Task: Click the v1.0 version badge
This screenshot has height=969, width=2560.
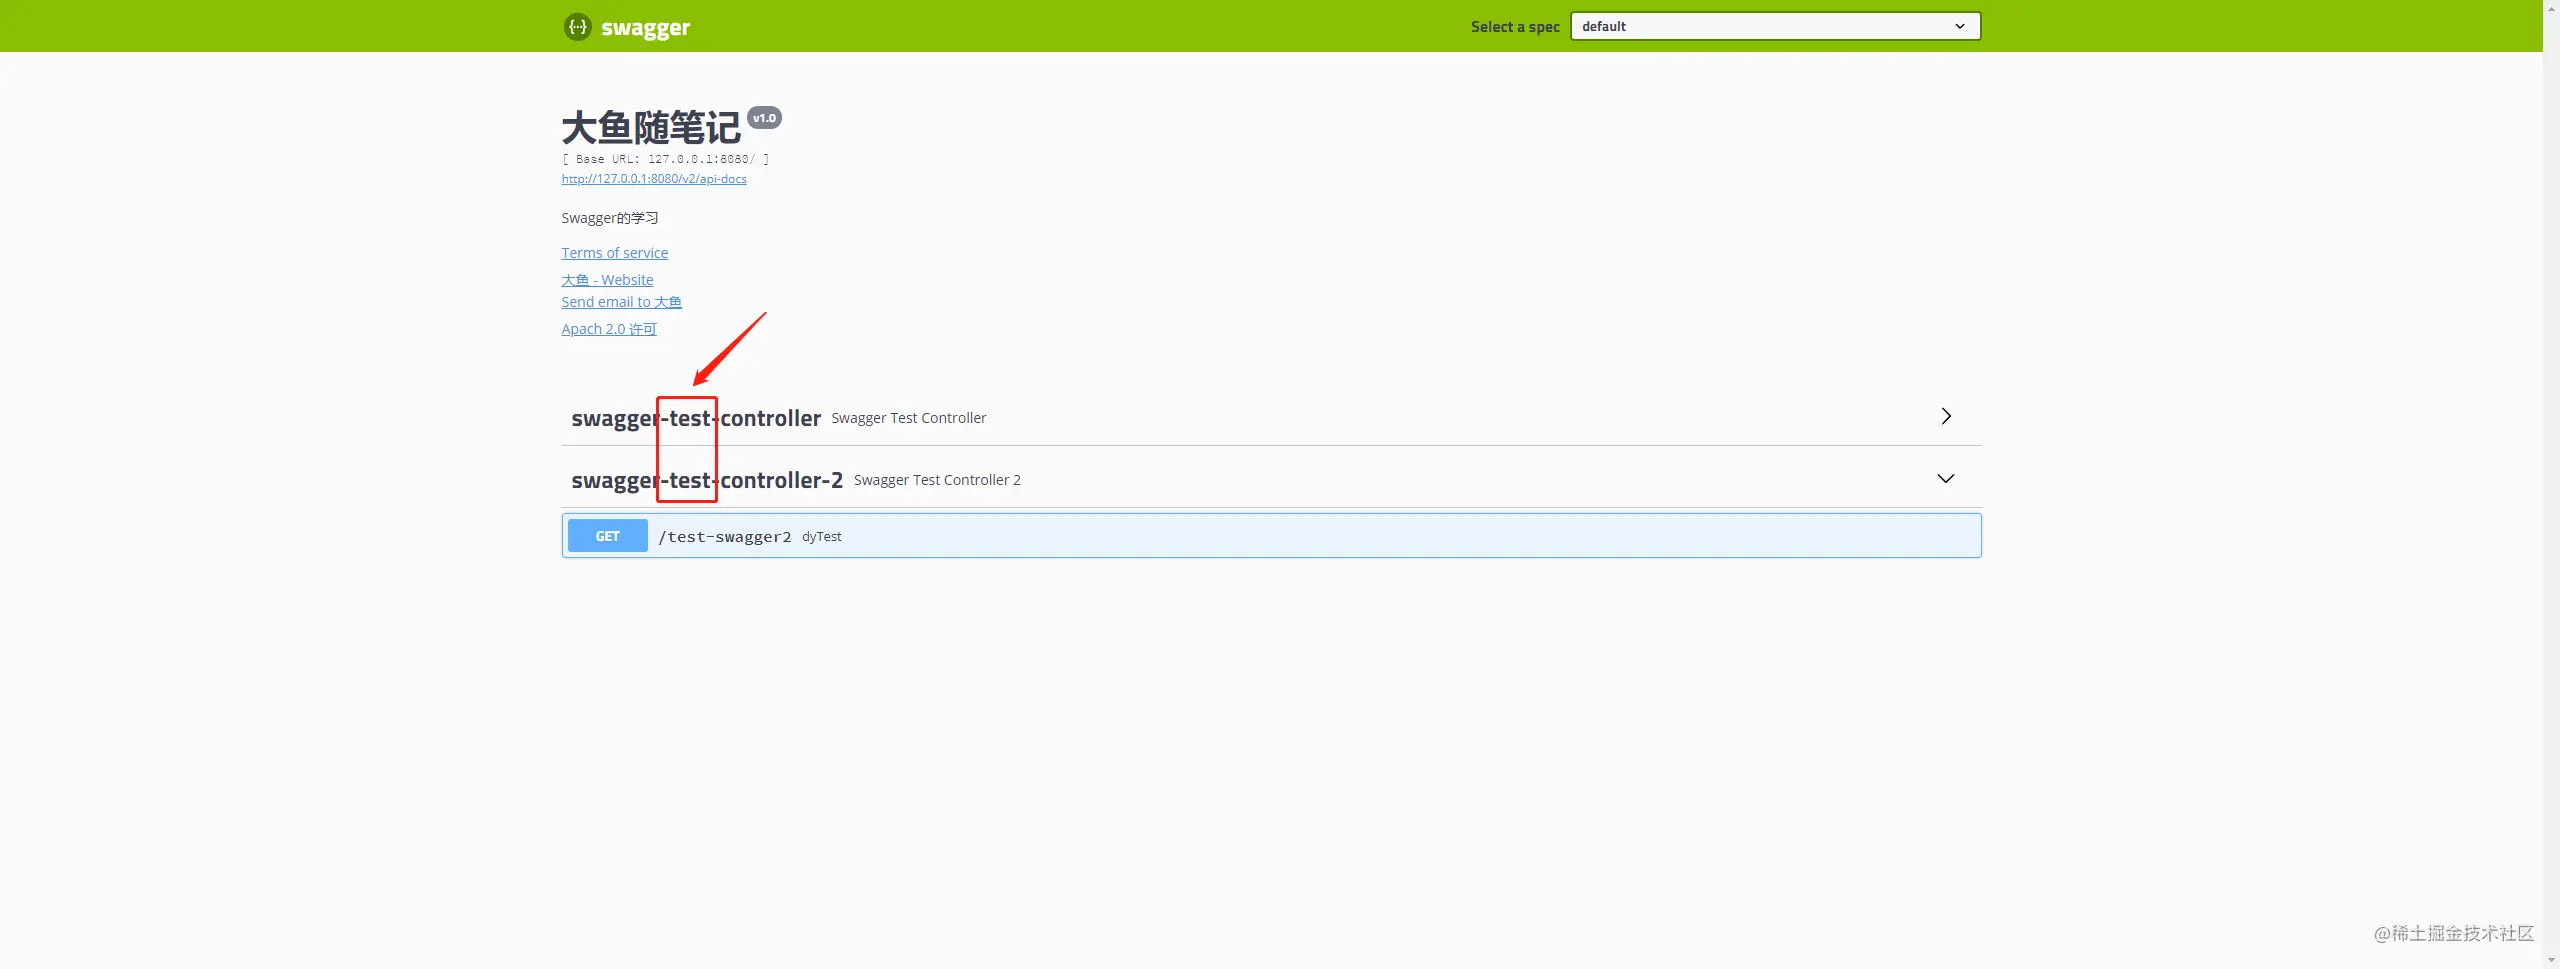Action: 765,118
